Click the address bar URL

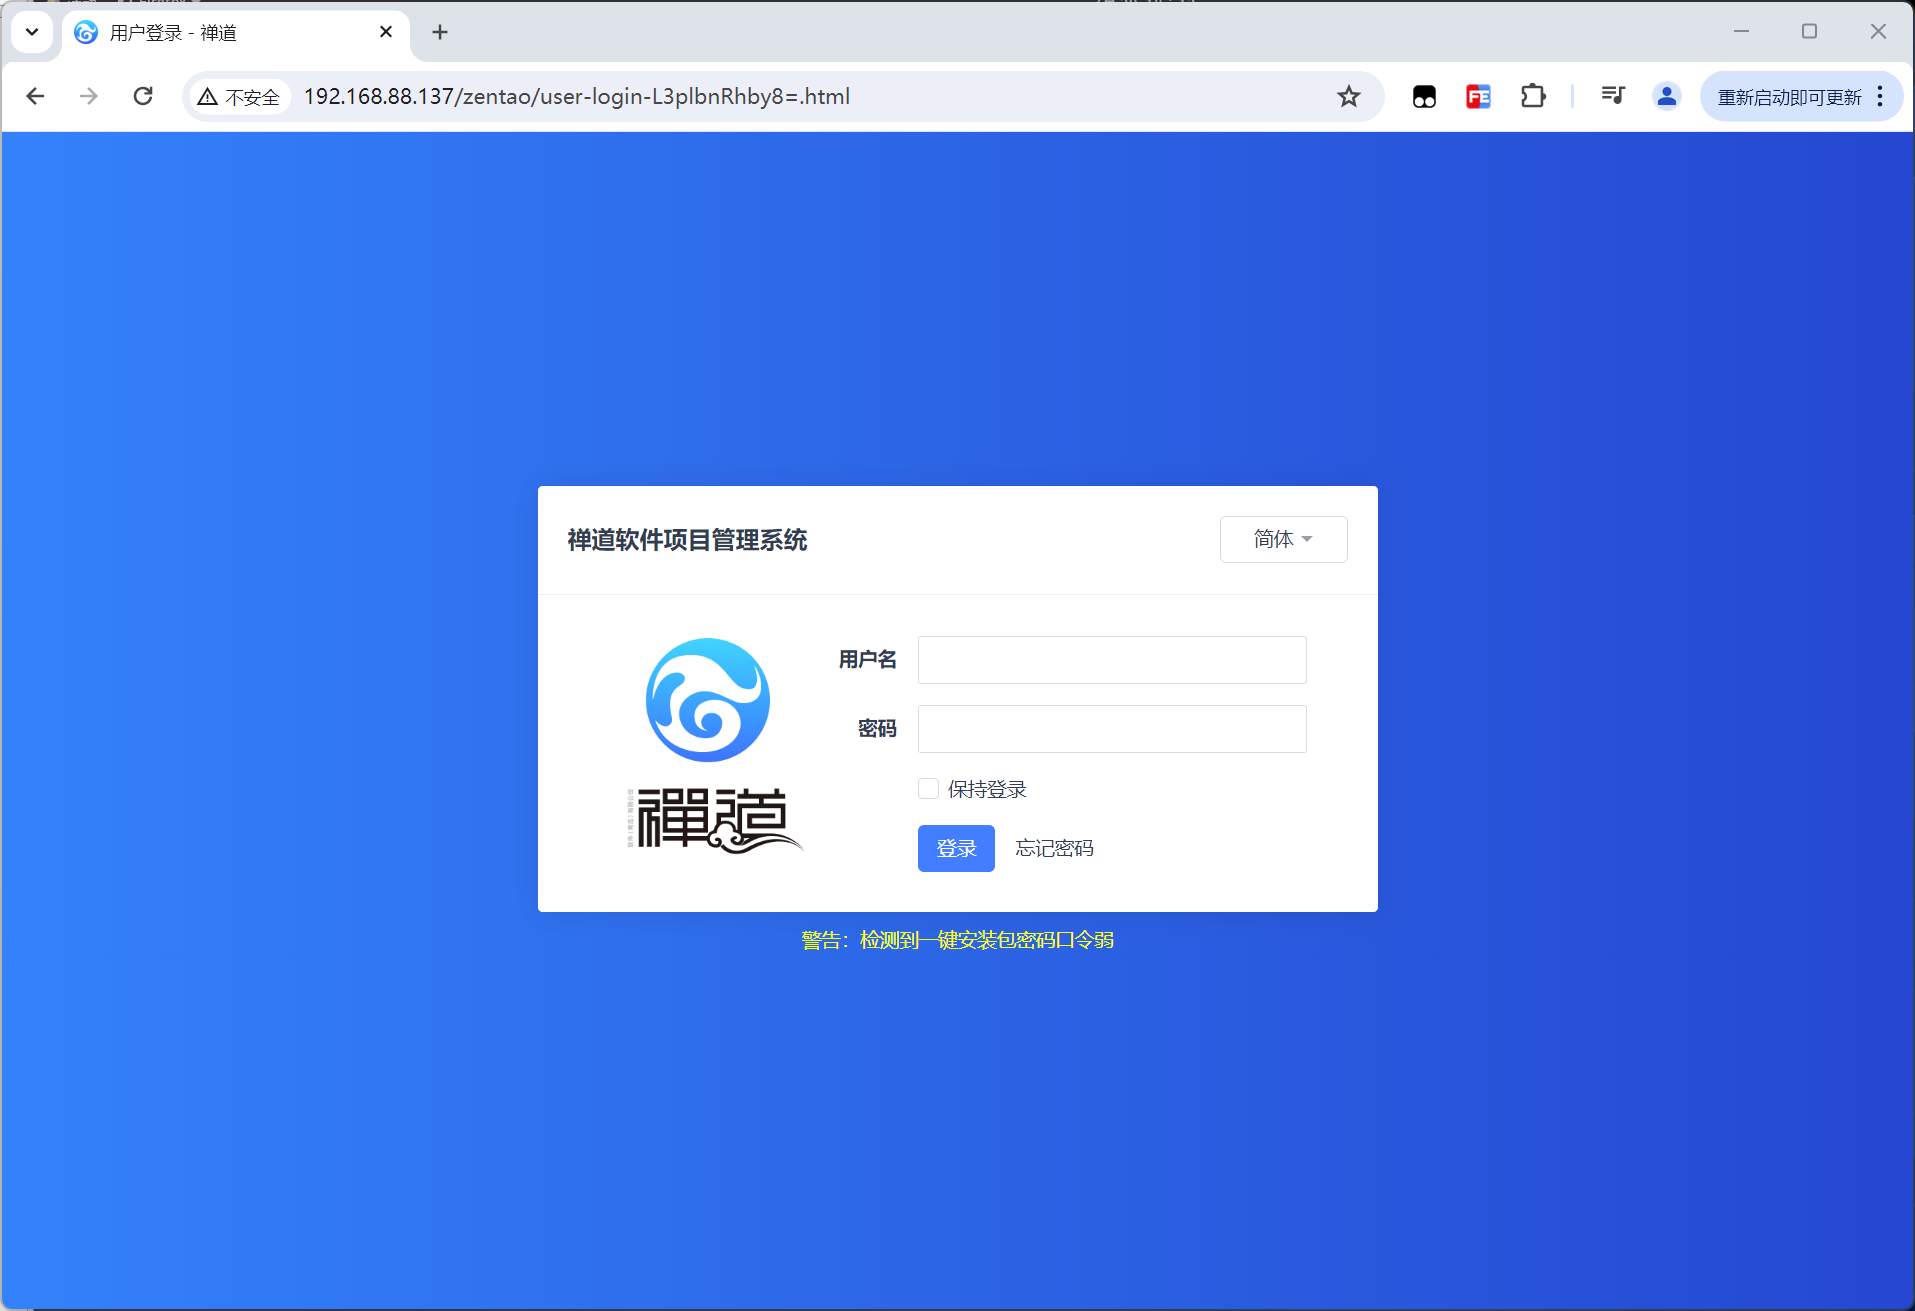[x=577, y=96]
